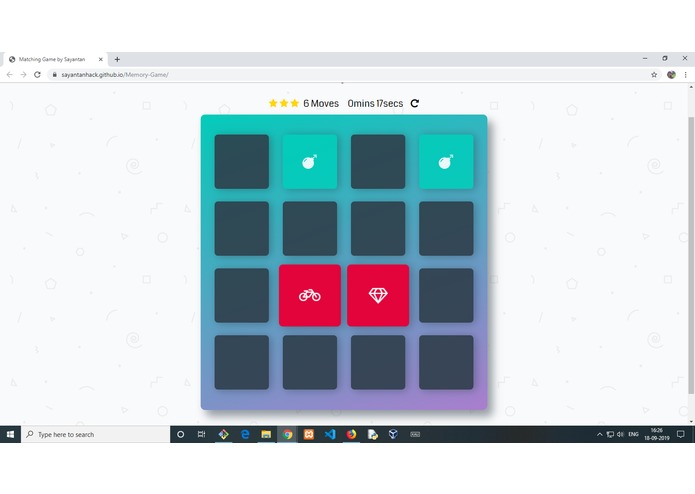Focus the address bar URL
This screenshot has height=494, width=695.
click(x=115, y=74)
